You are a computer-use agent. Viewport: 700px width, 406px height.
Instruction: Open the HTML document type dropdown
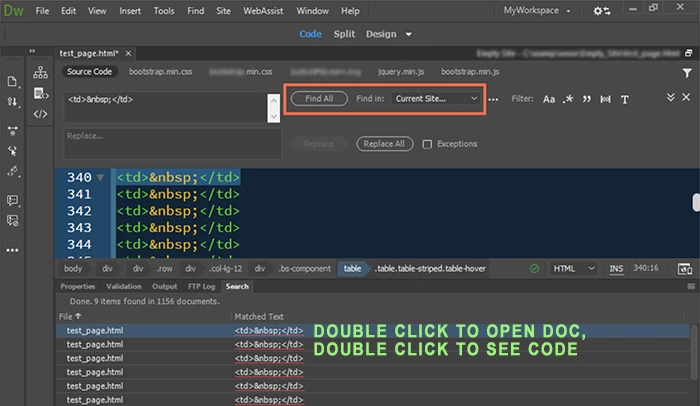tap(574, 268)
